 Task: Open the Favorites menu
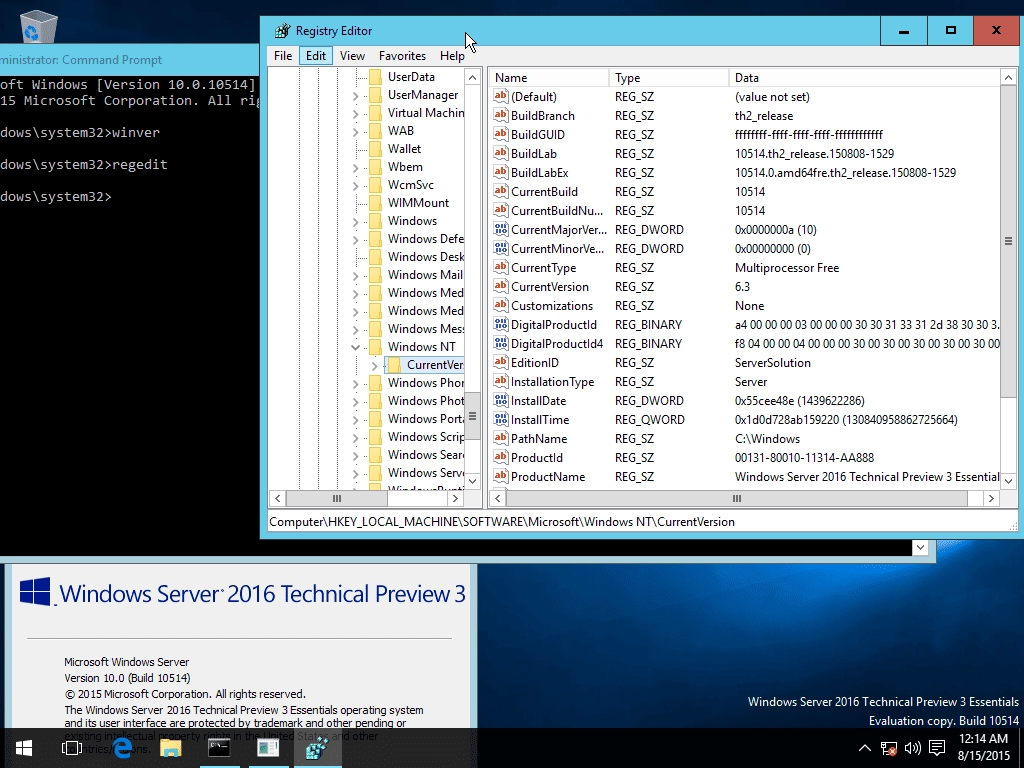click(402, 56)
